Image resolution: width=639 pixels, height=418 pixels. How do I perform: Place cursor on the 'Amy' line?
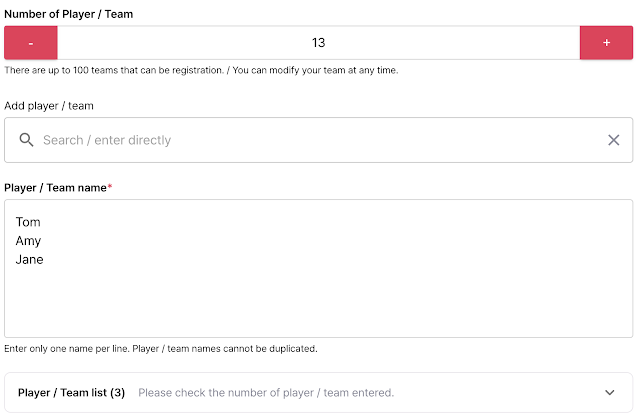28,241
